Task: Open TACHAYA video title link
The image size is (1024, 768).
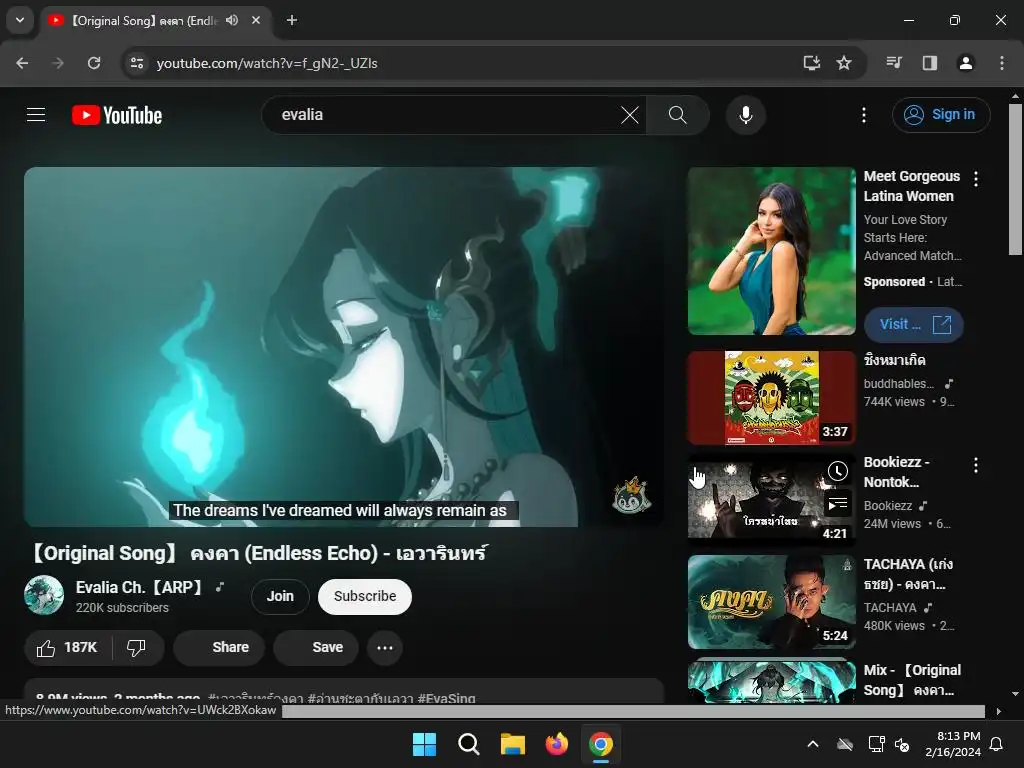Action: [x=908, y=574]
